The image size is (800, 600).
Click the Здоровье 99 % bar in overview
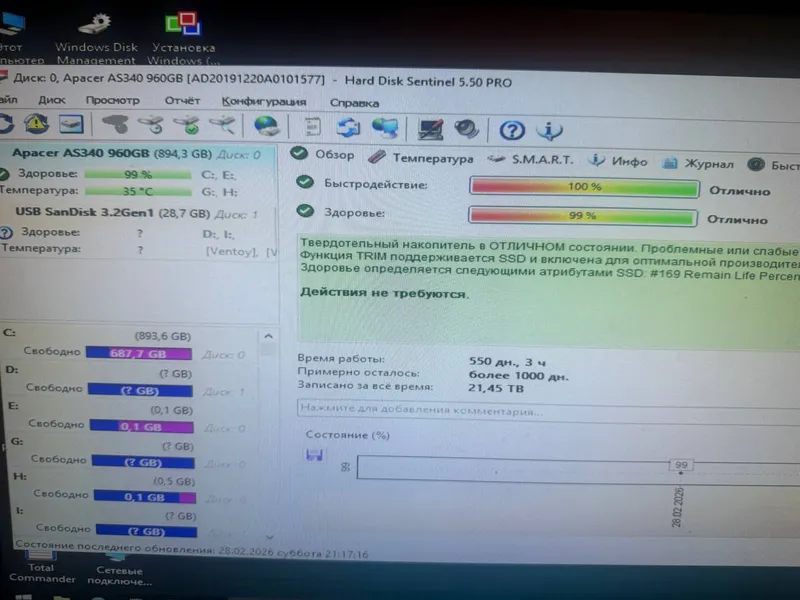pos(583,215)
